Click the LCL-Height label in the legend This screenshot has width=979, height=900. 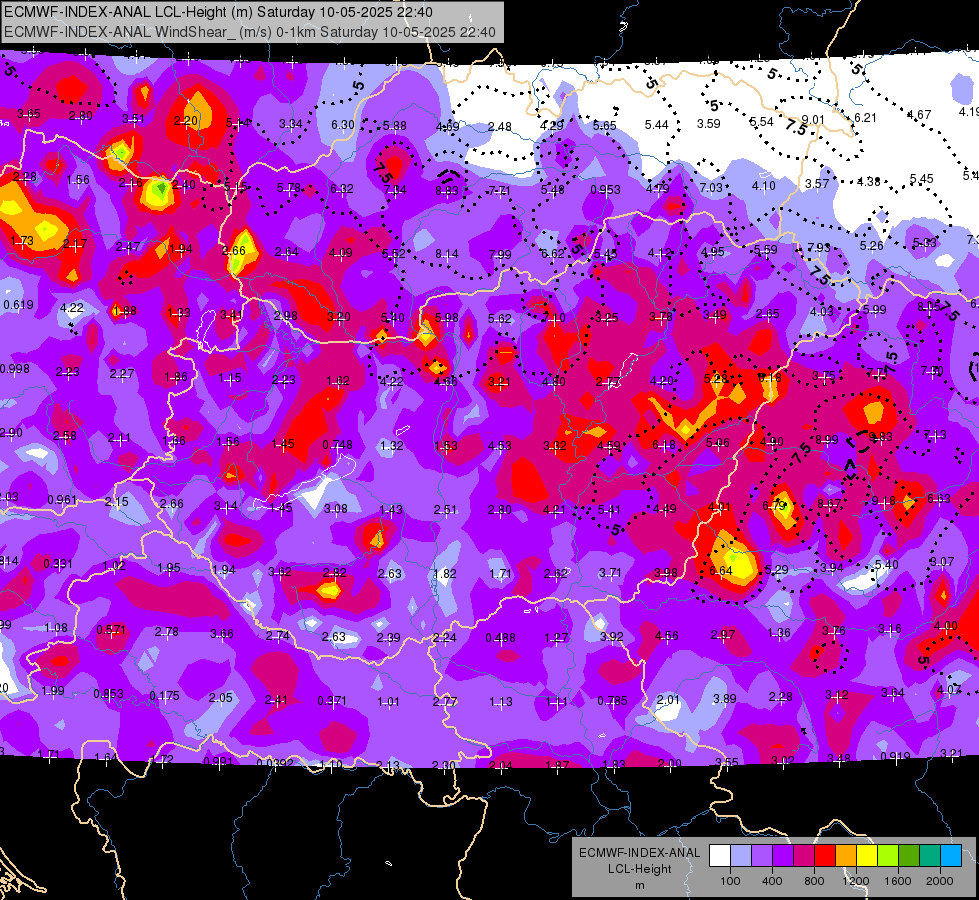(639, 869)
